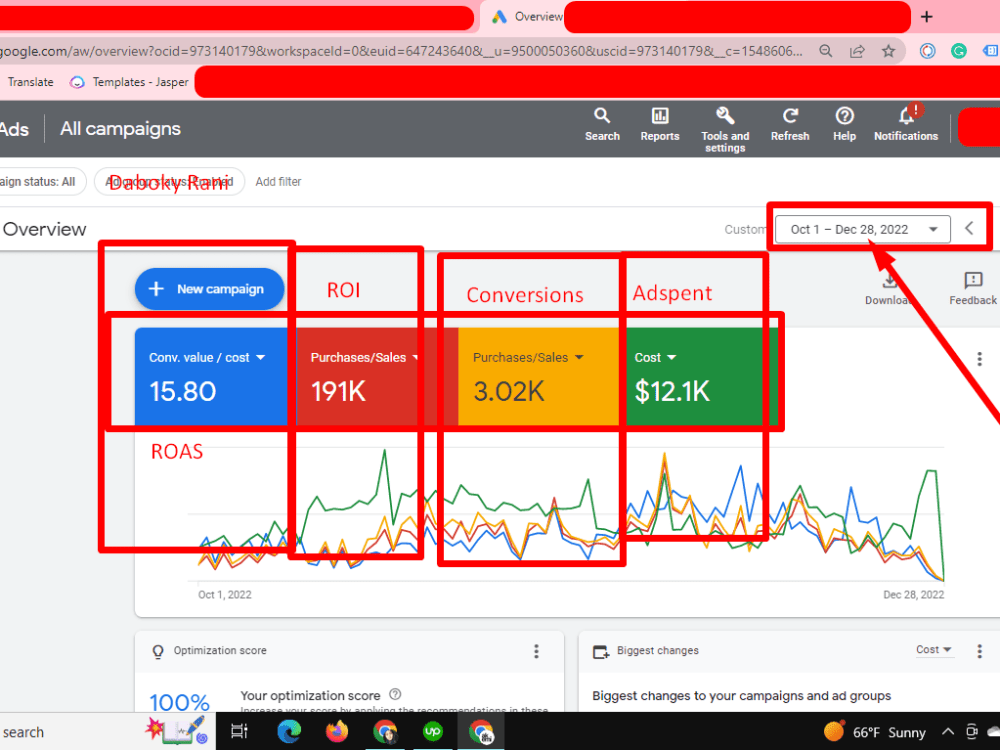
Task: Click the All campaigns heading
Action: 121,129
